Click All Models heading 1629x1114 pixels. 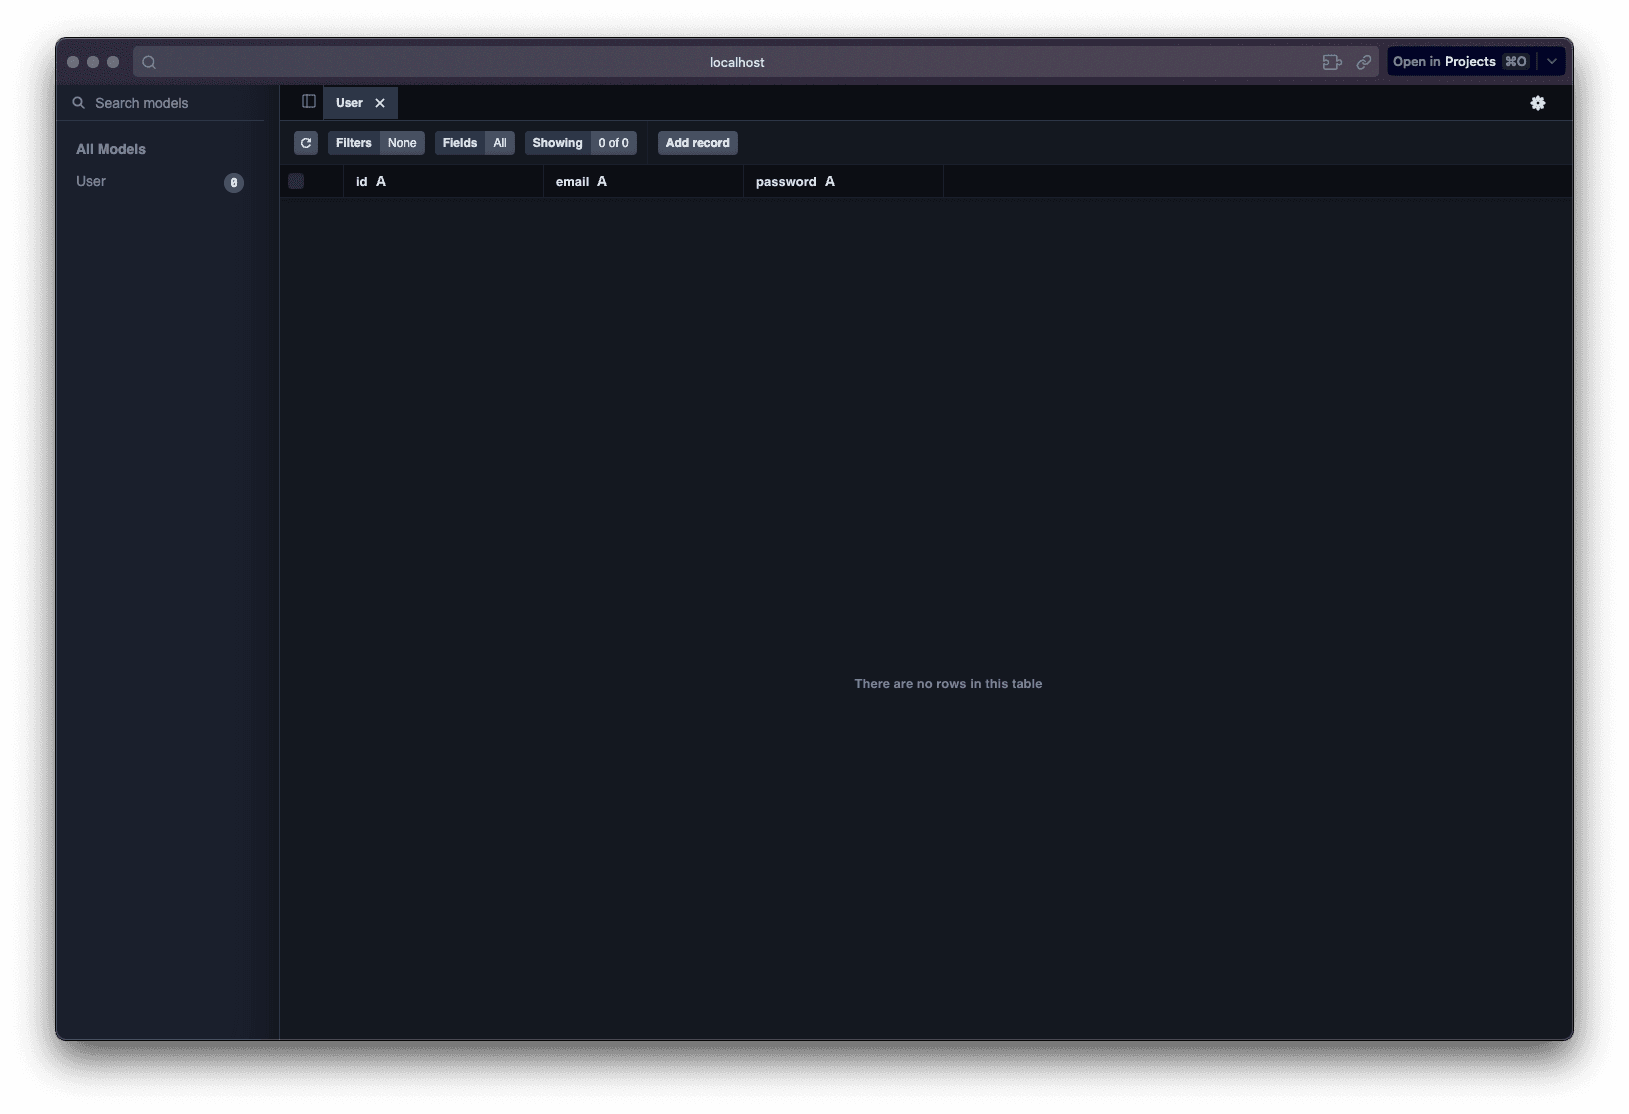(x=111, y=149)
